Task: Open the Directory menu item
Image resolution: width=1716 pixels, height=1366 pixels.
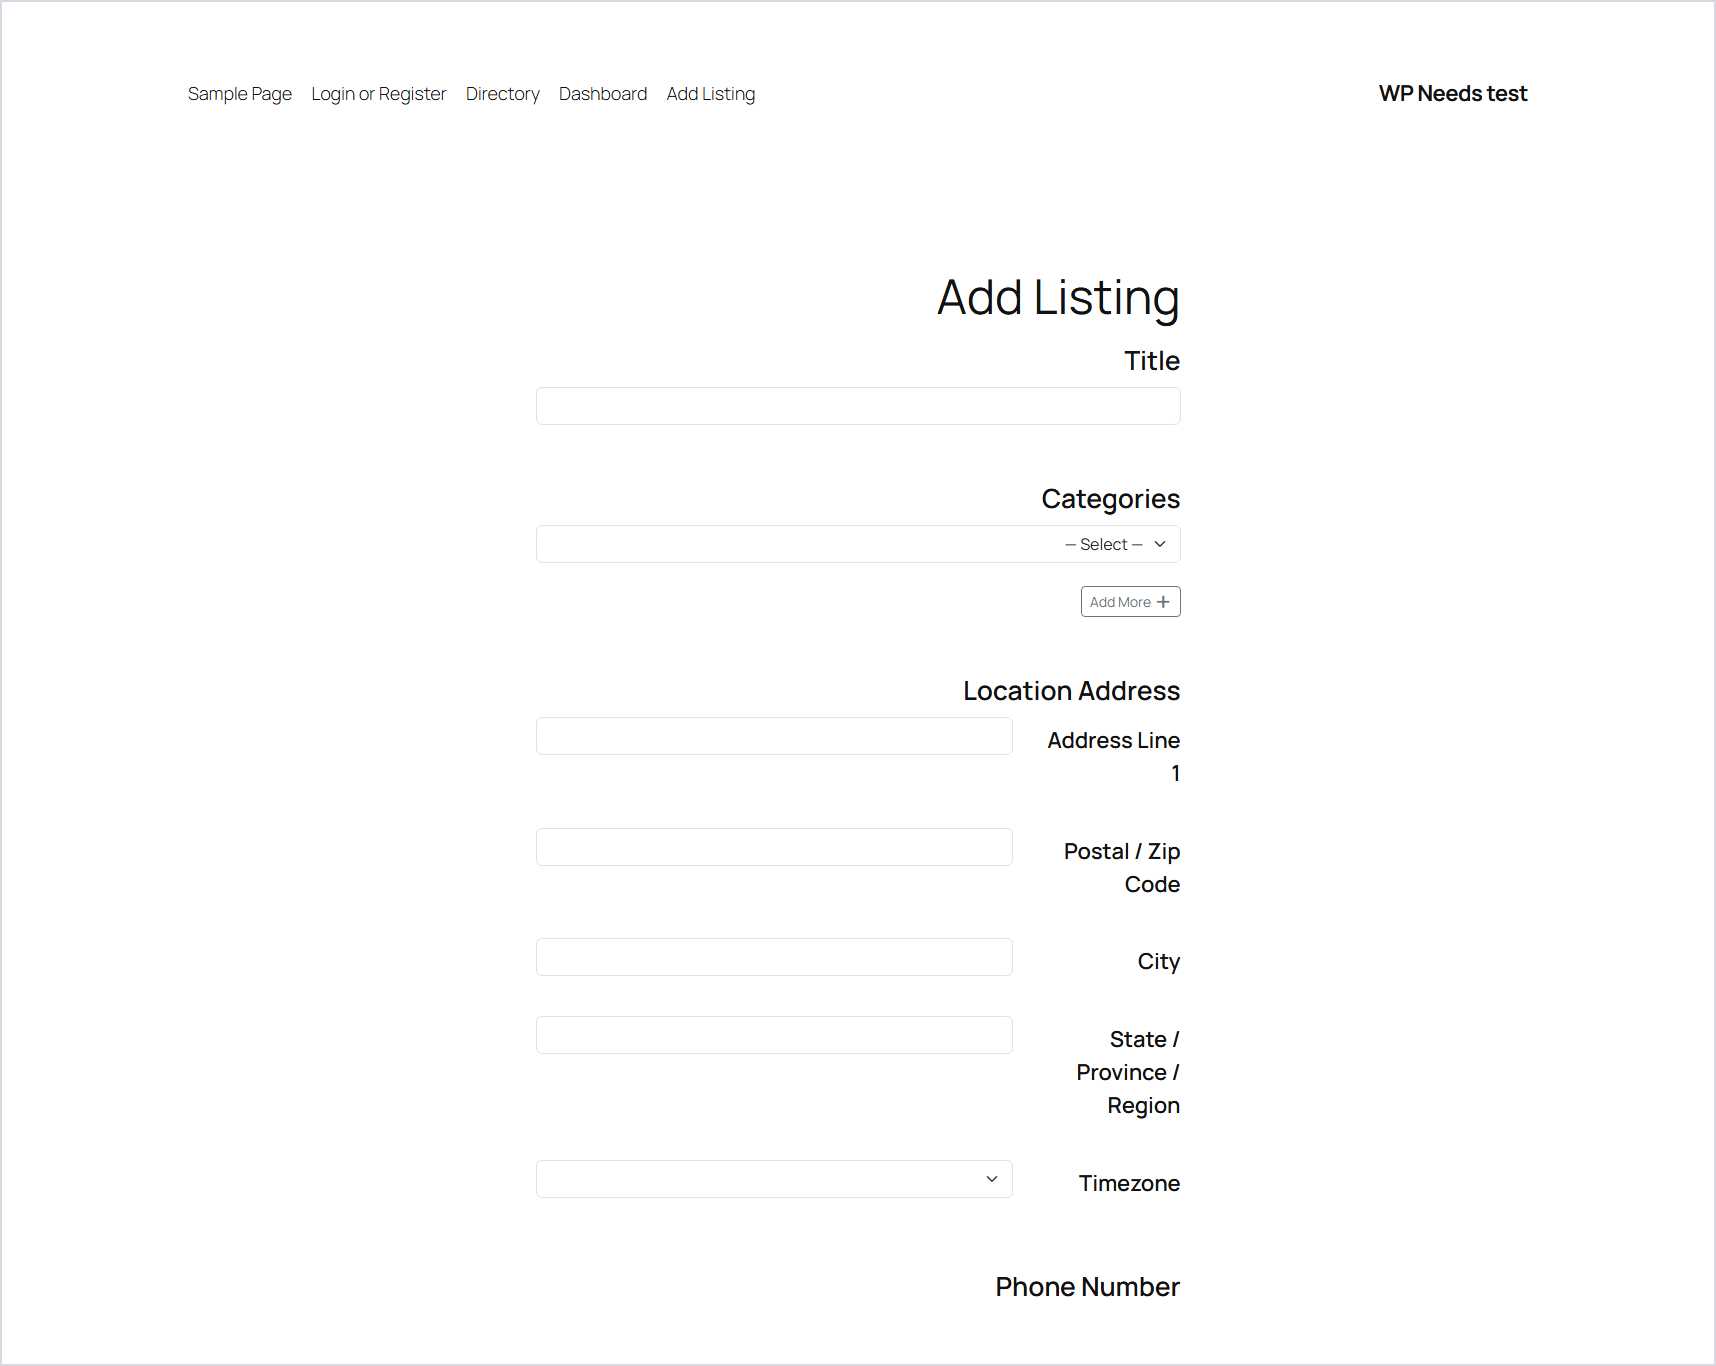Action: [503, 94]
